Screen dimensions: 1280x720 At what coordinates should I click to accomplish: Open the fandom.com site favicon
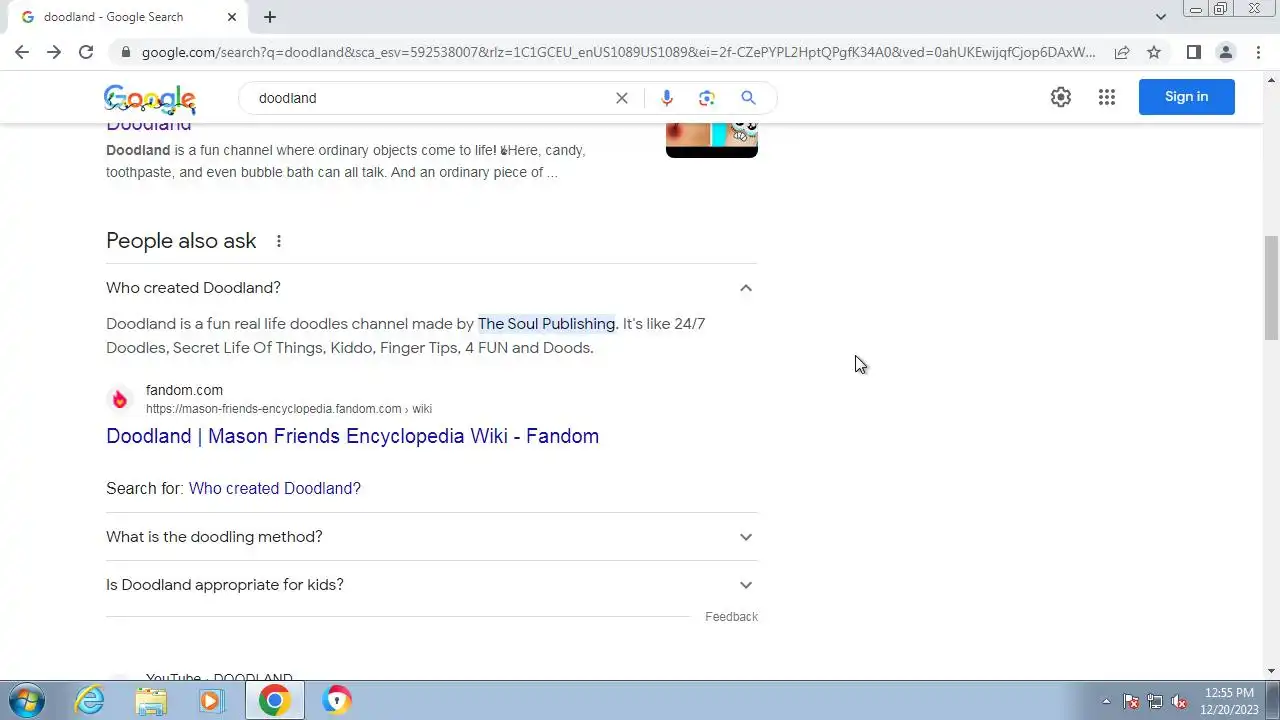point(120,400)
